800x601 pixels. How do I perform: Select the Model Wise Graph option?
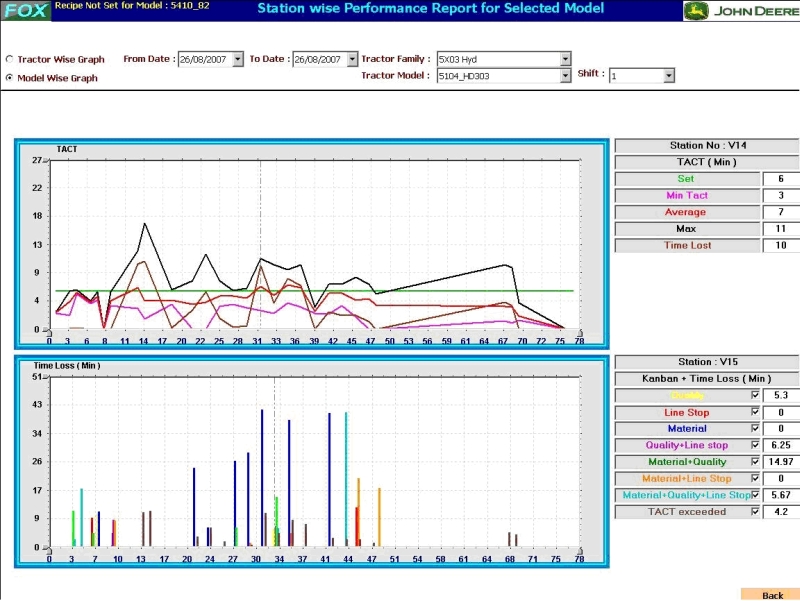point(11,78)
